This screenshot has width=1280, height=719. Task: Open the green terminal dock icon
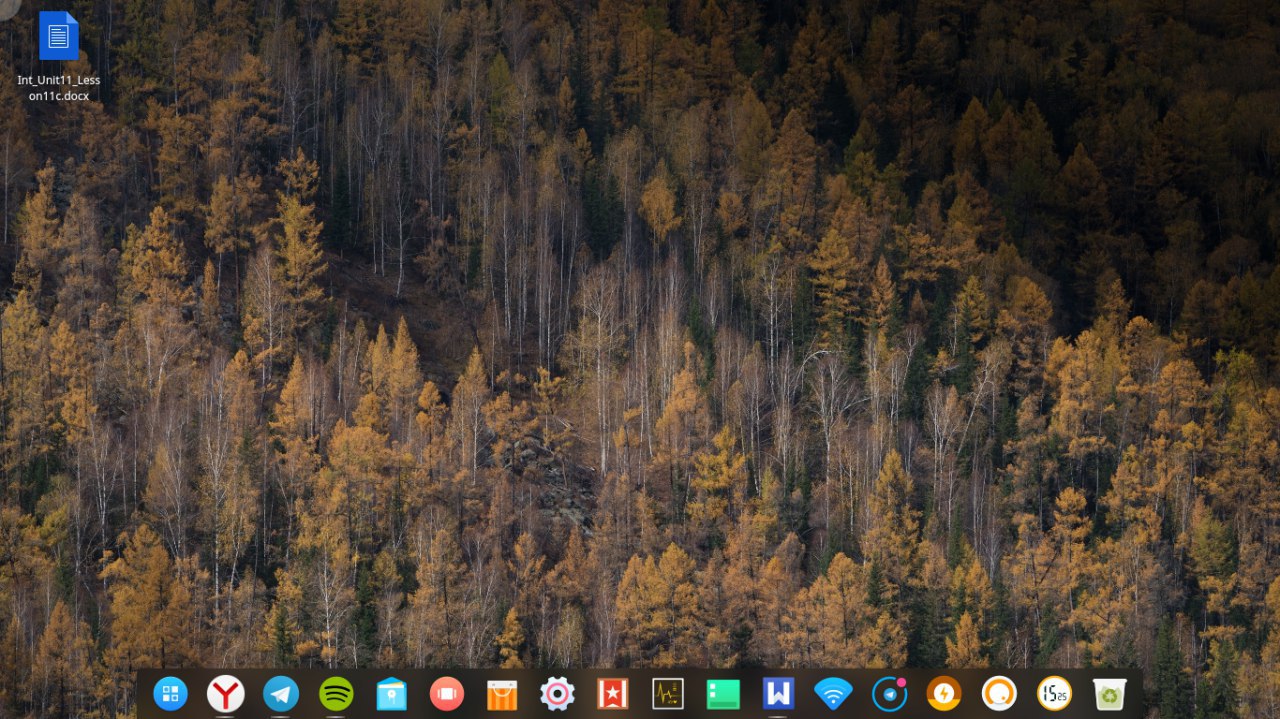tap(723, 693)
